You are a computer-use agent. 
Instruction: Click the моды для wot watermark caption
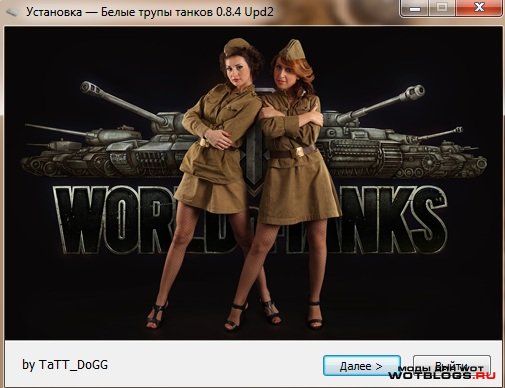click(441, 368)
